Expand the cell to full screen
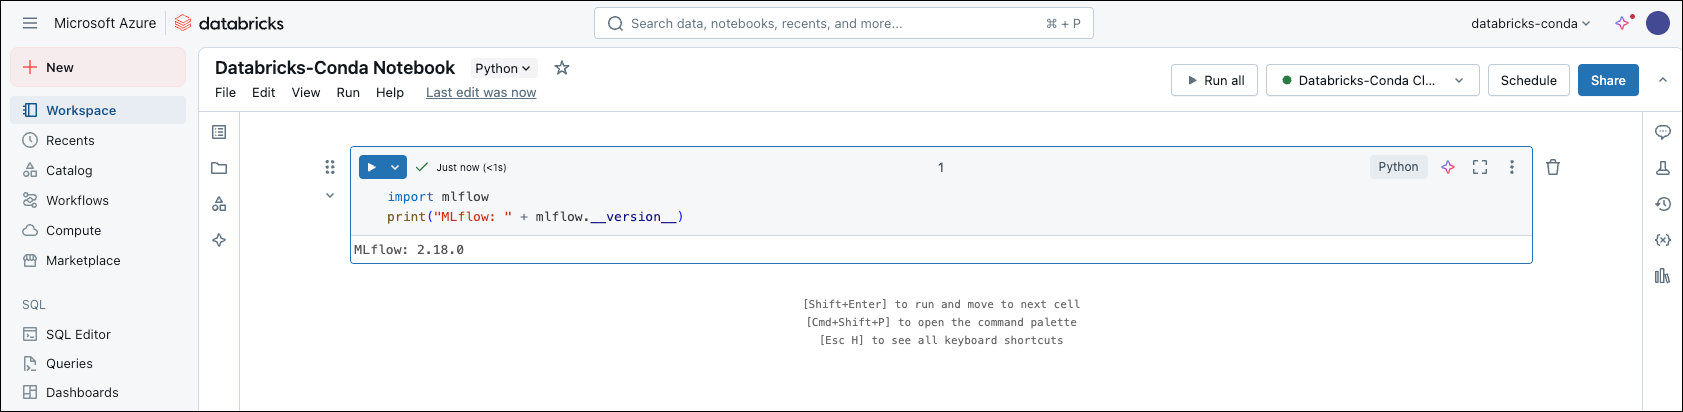 pos(1480,167)
